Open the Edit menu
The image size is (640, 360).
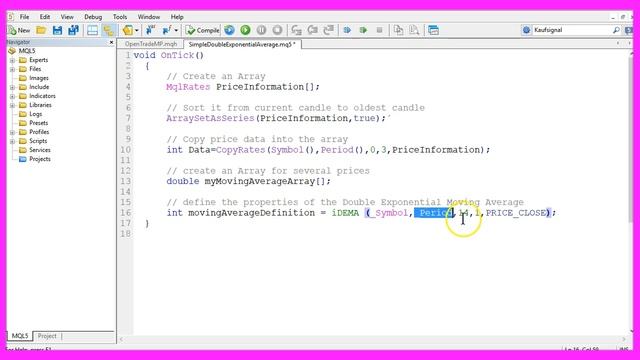click(x=45, y=17)
